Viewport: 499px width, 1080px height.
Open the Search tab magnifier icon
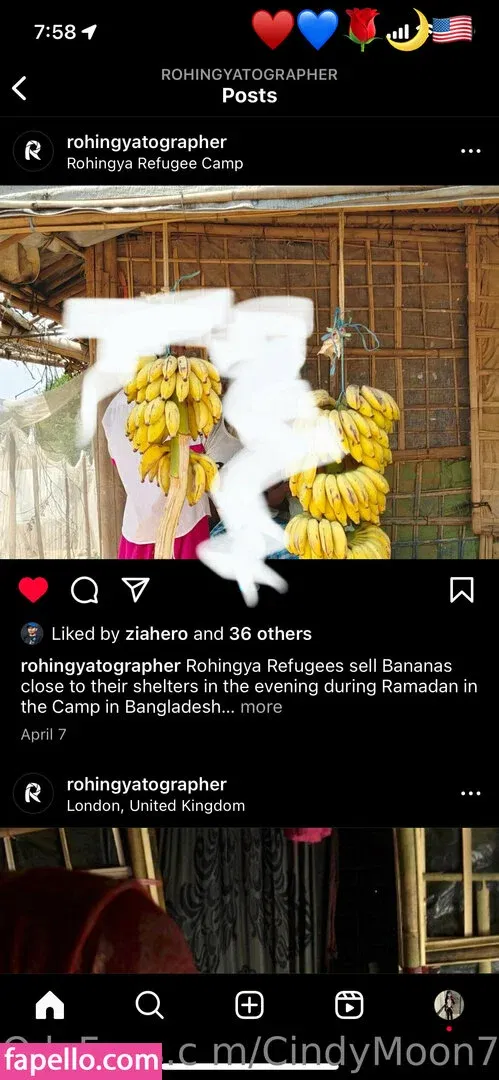pyautogui.click(x=149, y=1006)
